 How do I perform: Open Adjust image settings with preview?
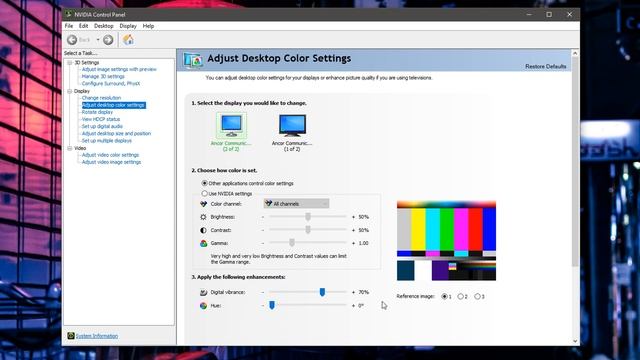pos(119,69)
